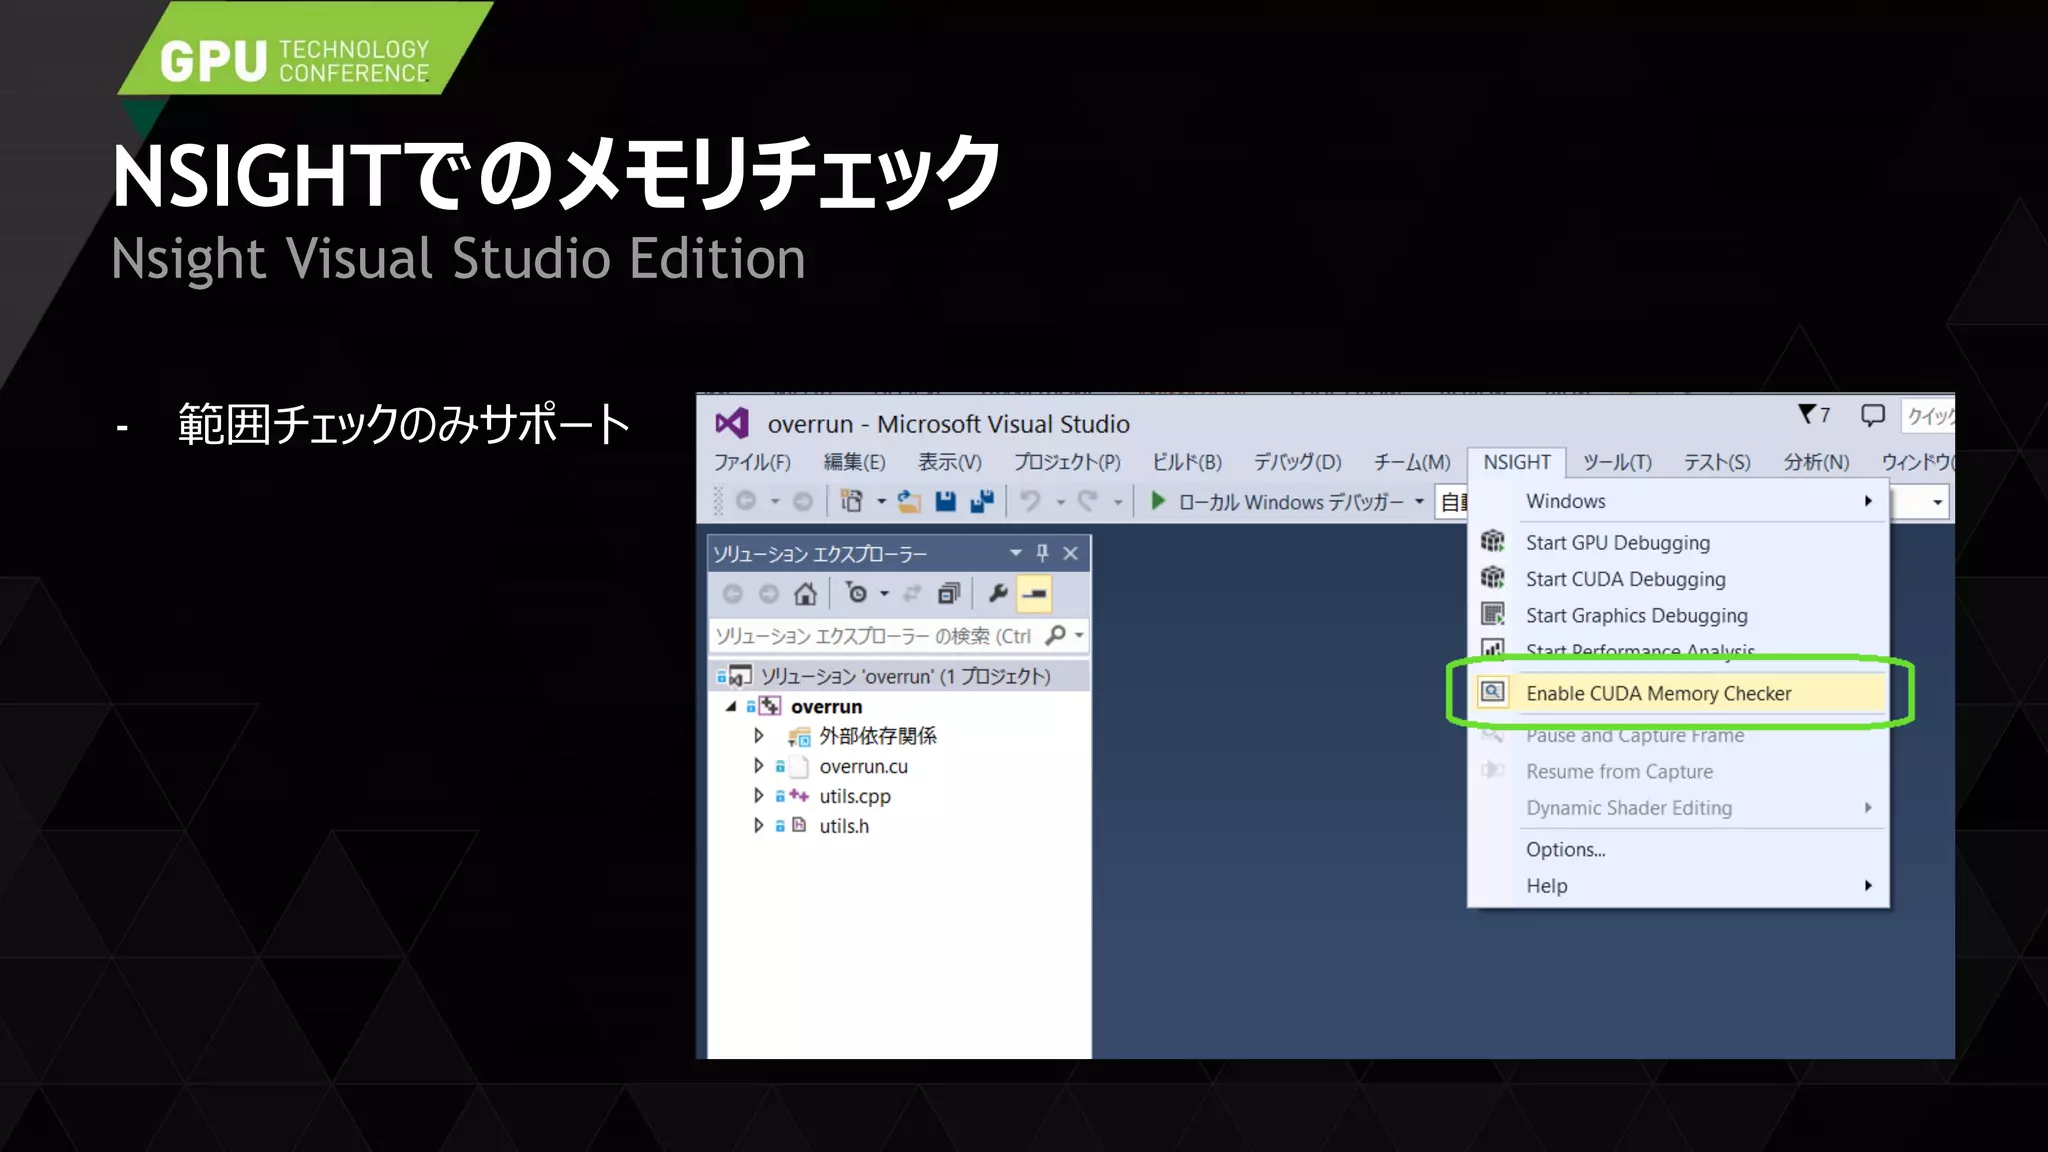This screenshot has width=2048, height=1152.
Task: Select overrun.cu file
Action: tap(863, 767)
